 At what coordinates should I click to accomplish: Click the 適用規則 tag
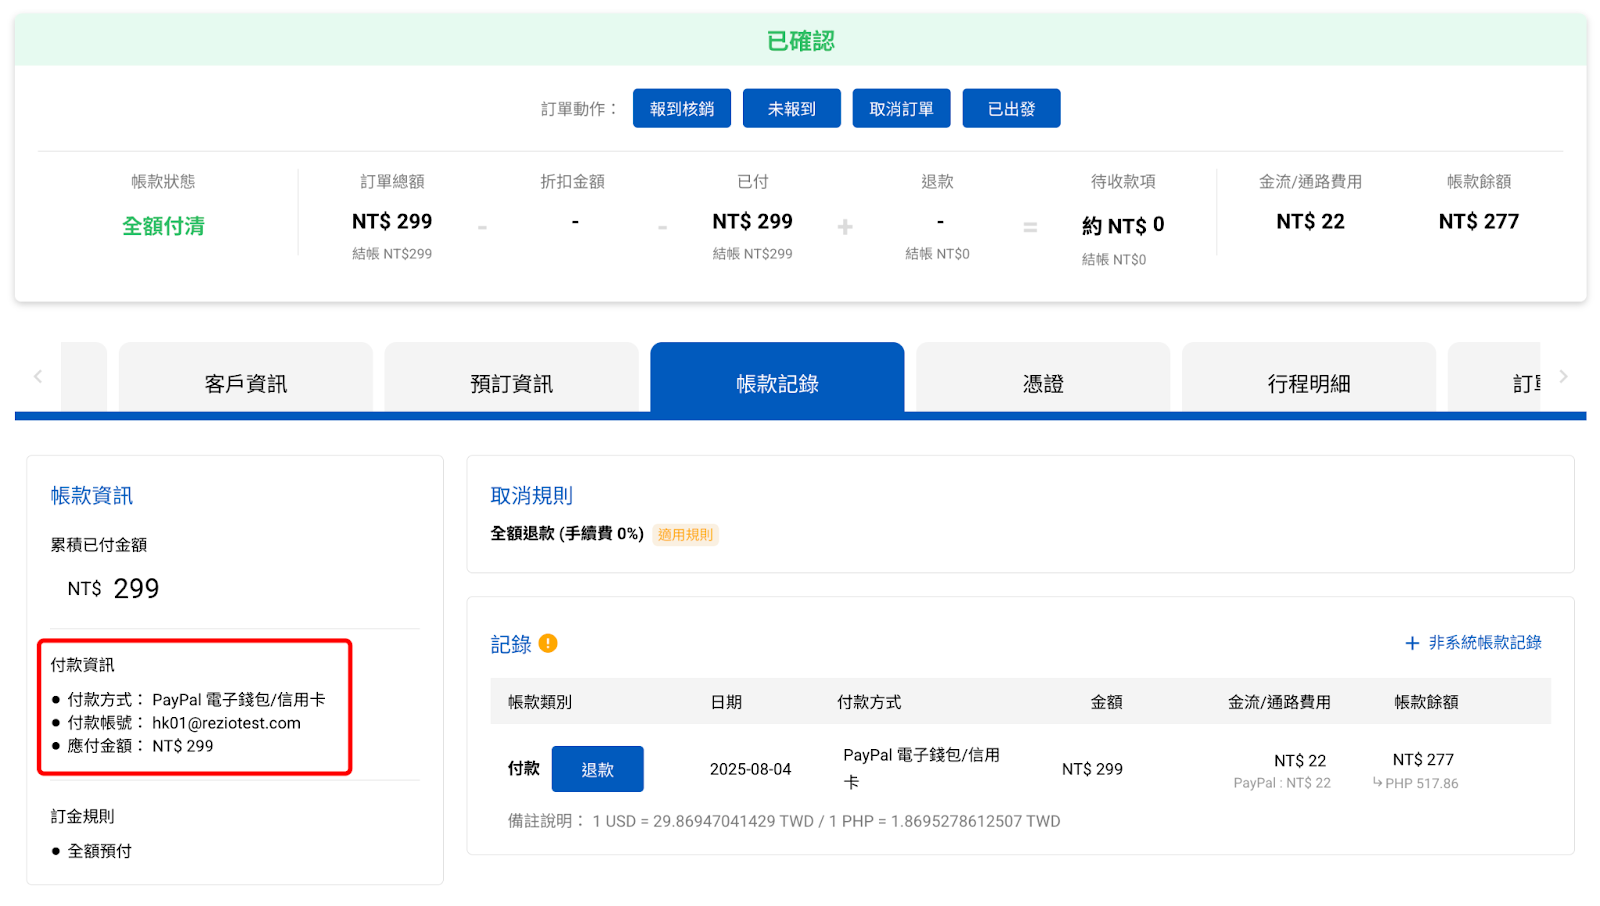click(x=686, y=535)
